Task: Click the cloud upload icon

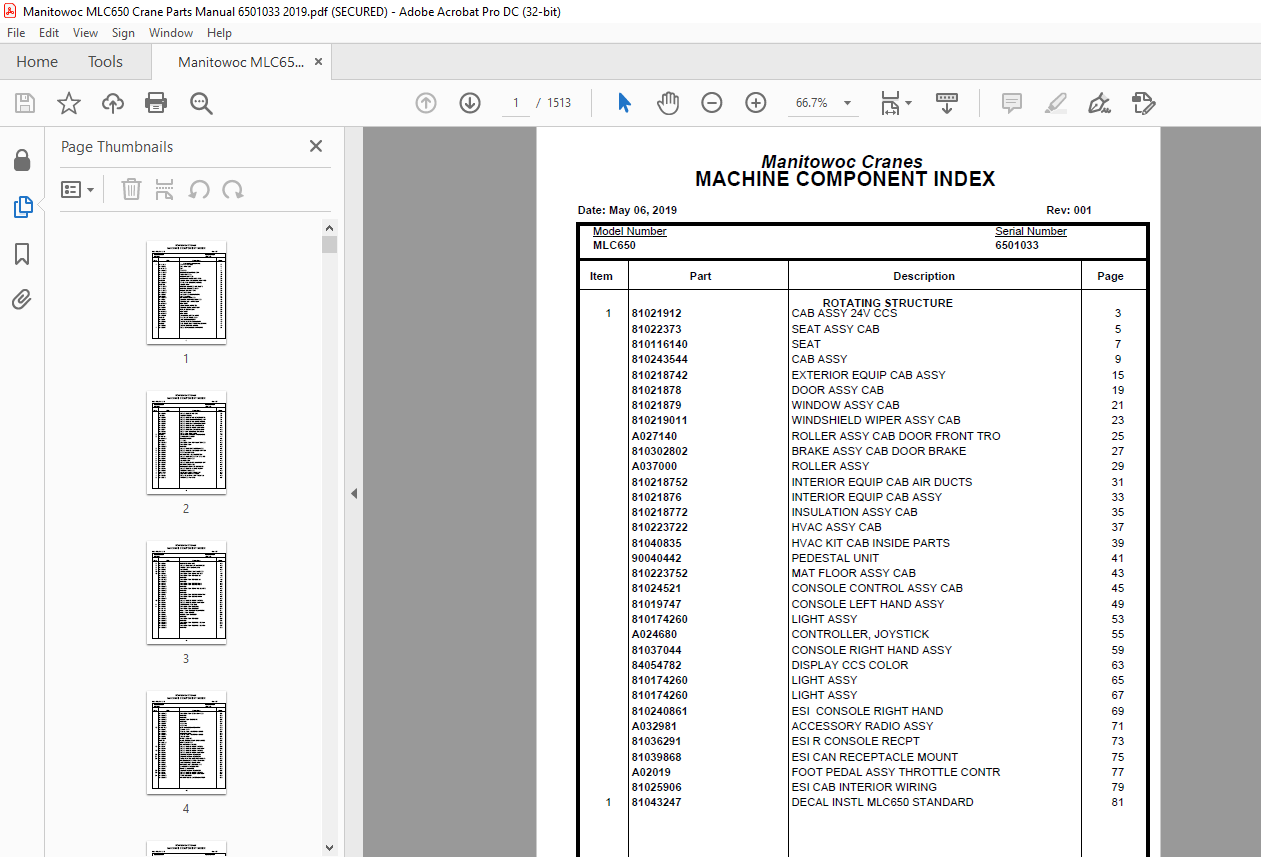Action: pos(113,103)
